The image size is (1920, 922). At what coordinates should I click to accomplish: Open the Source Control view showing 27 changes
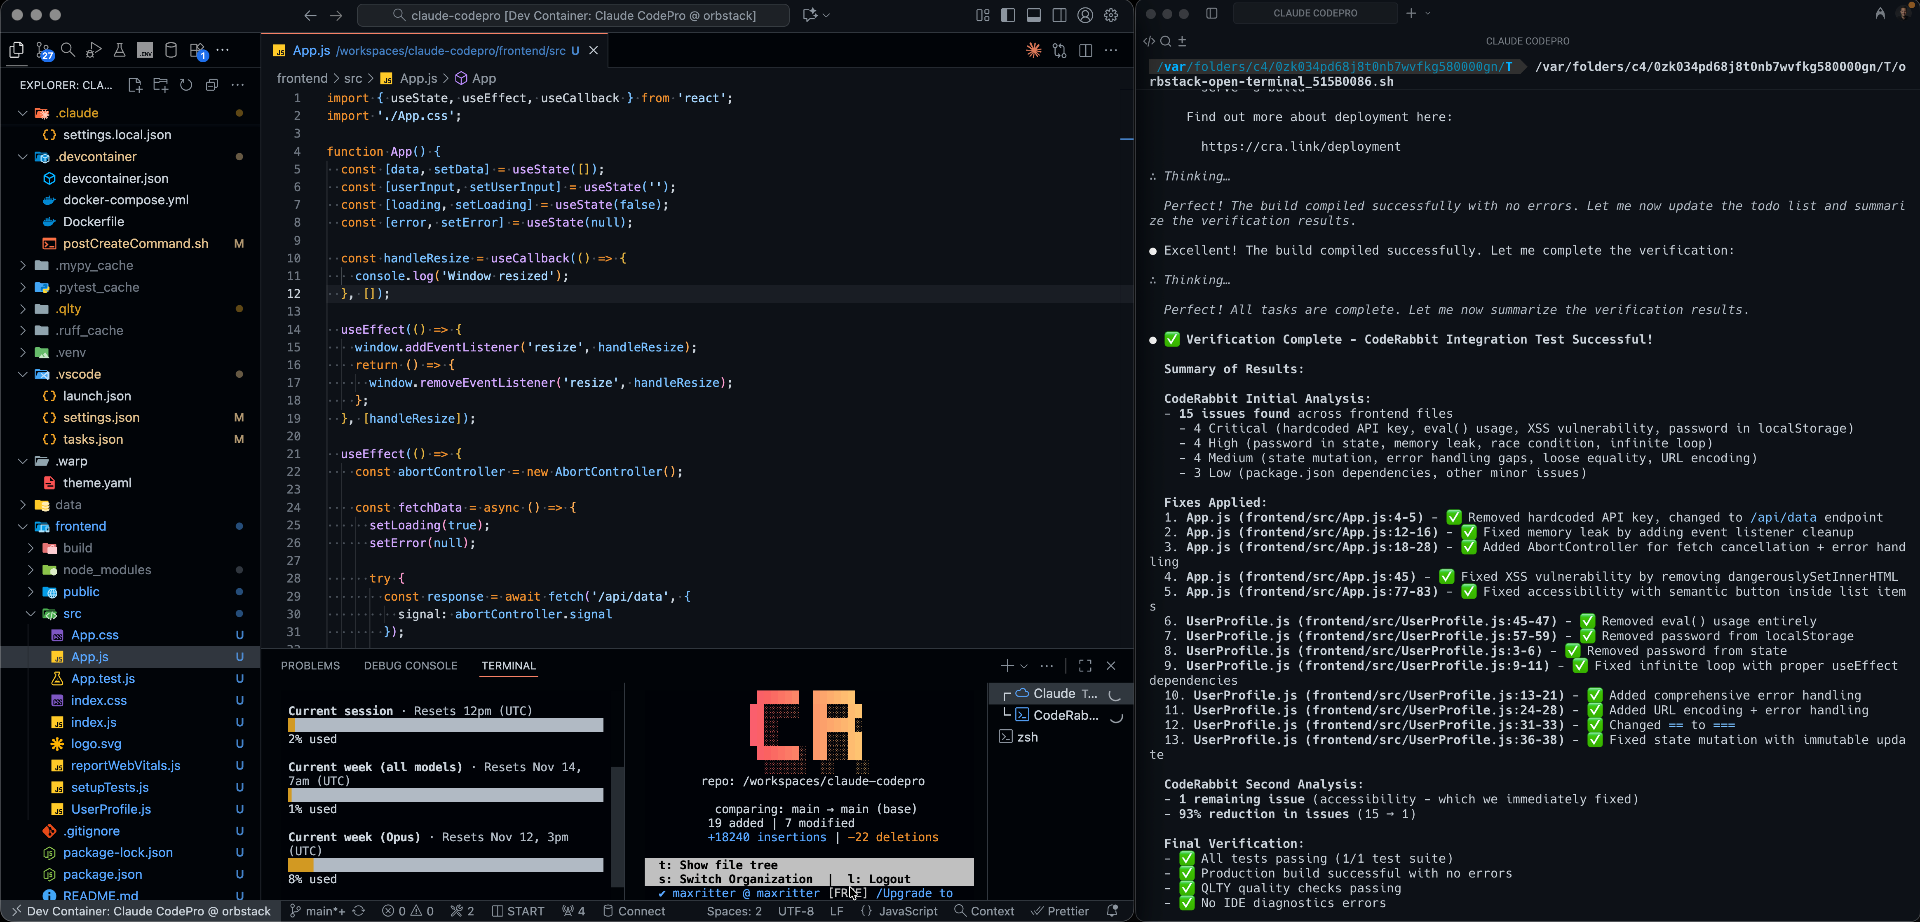coord(42,50)
